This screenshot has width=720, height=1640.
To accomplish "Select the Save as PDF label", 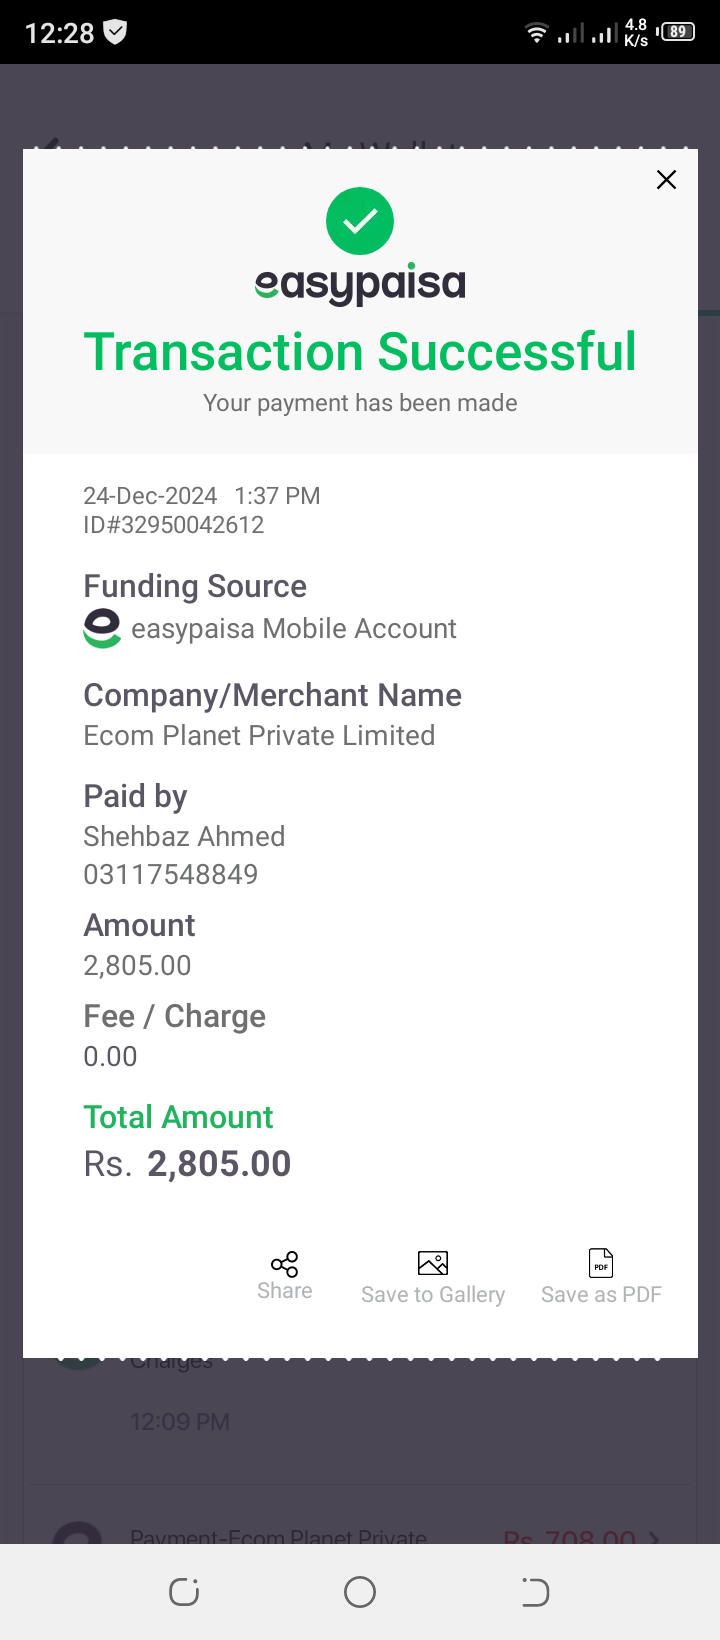I will [x=601, y=1295].
